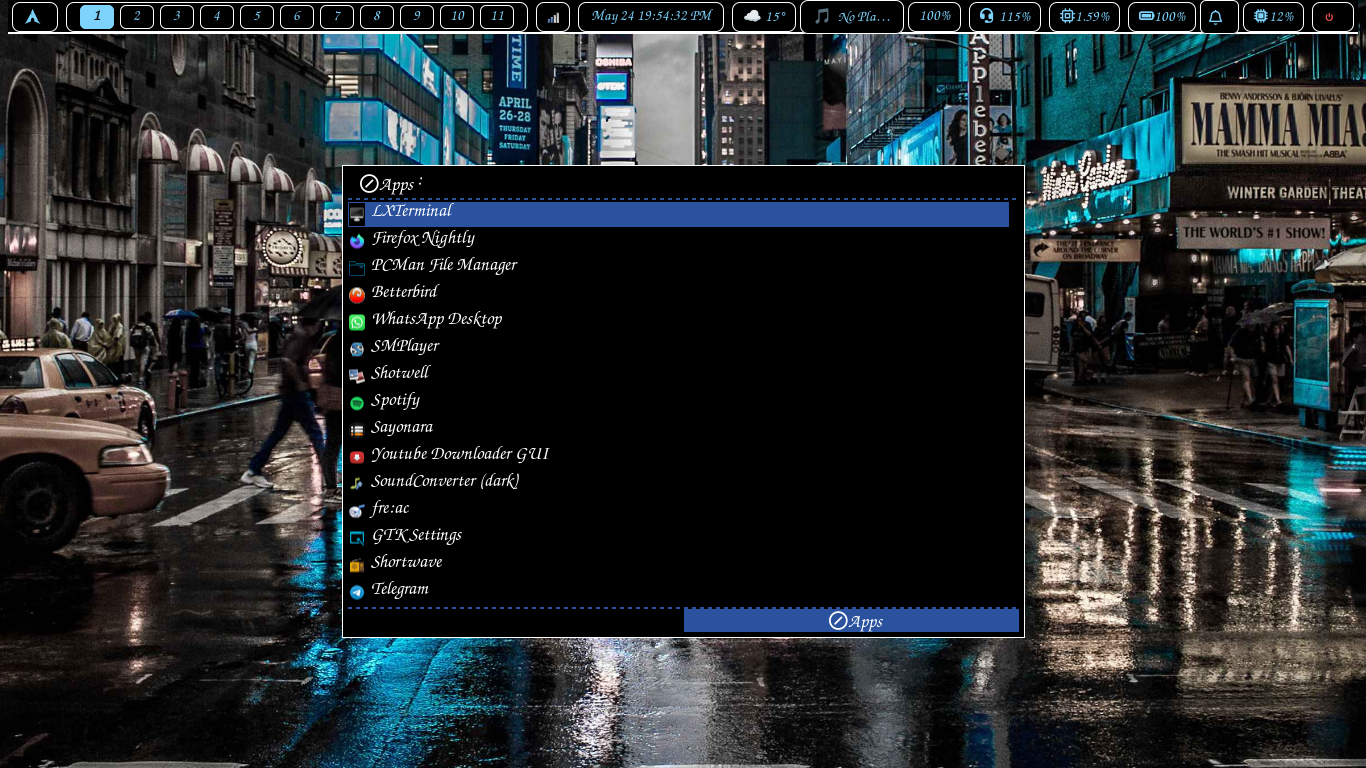Click the Betterbird icon
Image resolution: width=1366 pixels, height=768 pixels.
pyautogui.click(x=357, y=295)
